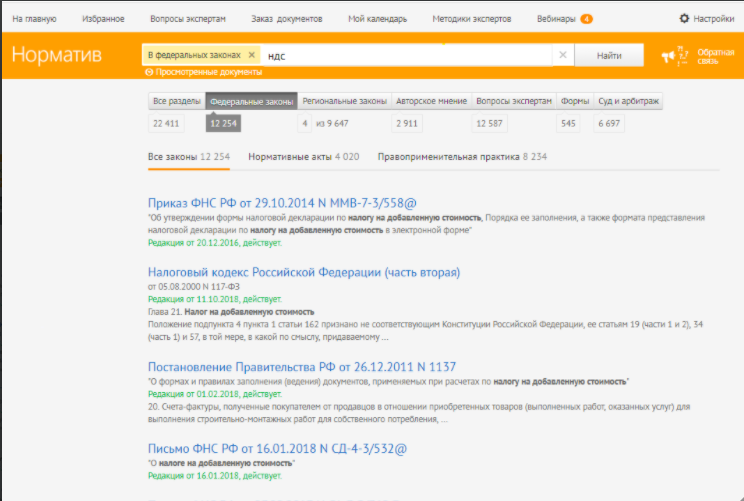Open Методики экспертов
The width and height of the screenshot is (744, 501).
coord(472,19)
